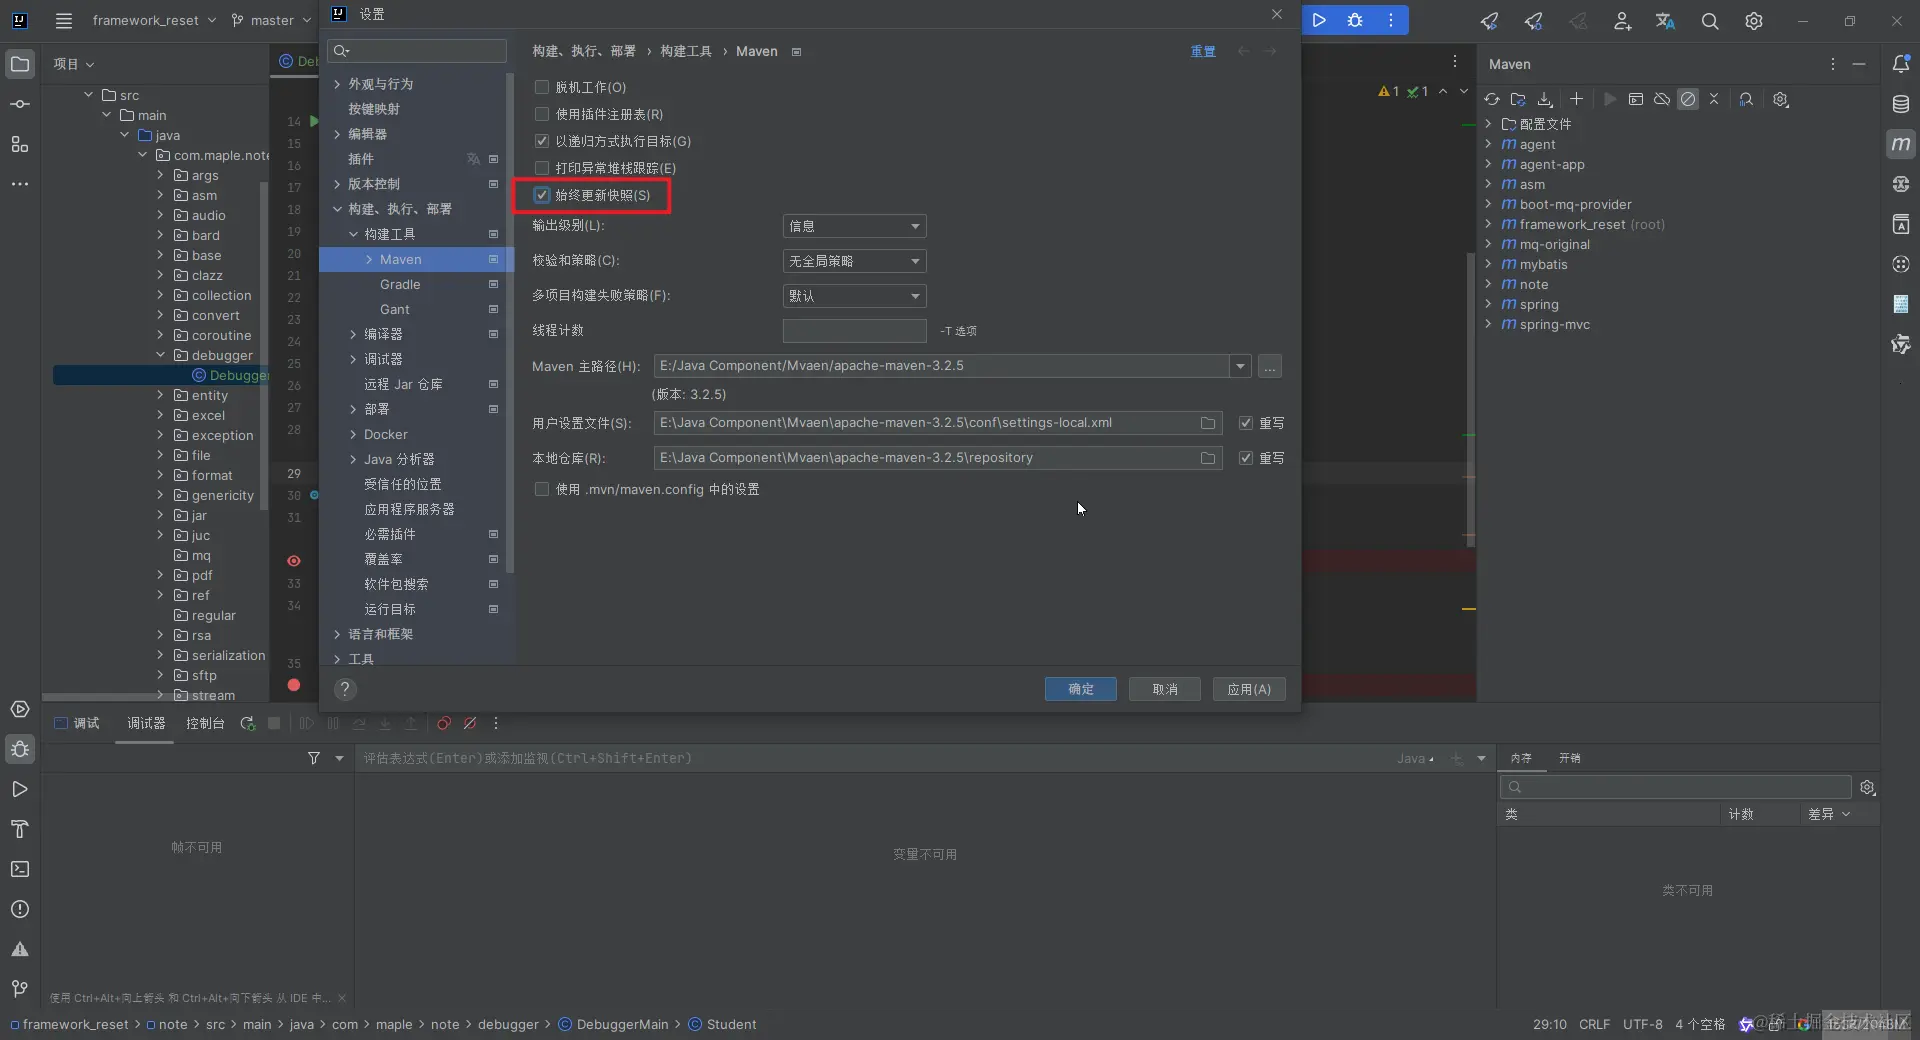Open memory view settings gear
This screenshot has width=1920, height=1040.
click(1867, 787)
